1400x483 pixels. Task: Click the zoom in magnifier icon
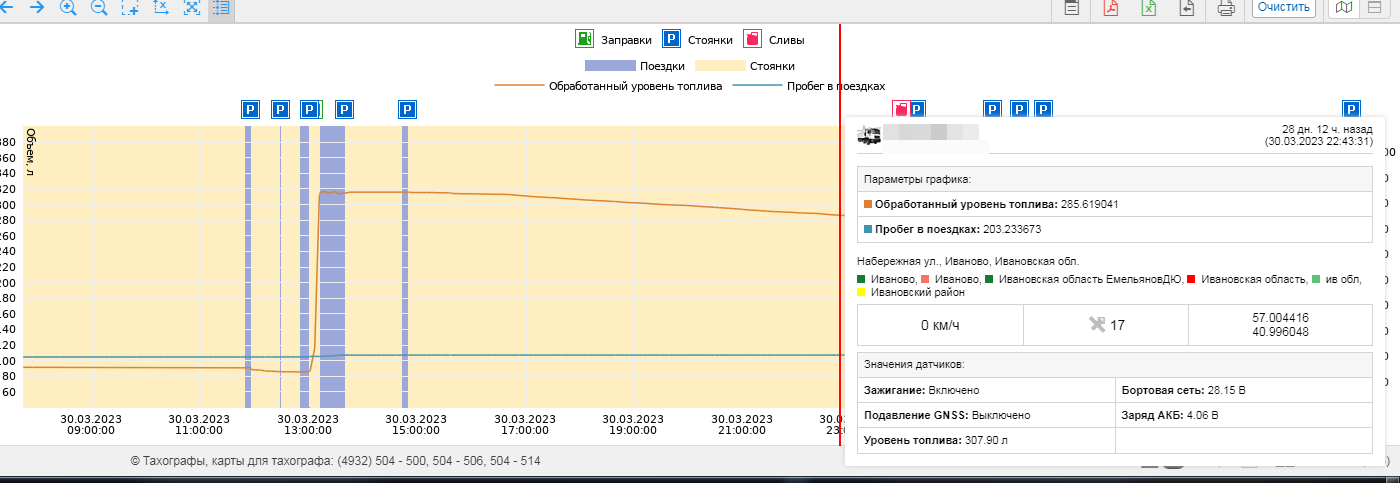click(x=68, y=8)
